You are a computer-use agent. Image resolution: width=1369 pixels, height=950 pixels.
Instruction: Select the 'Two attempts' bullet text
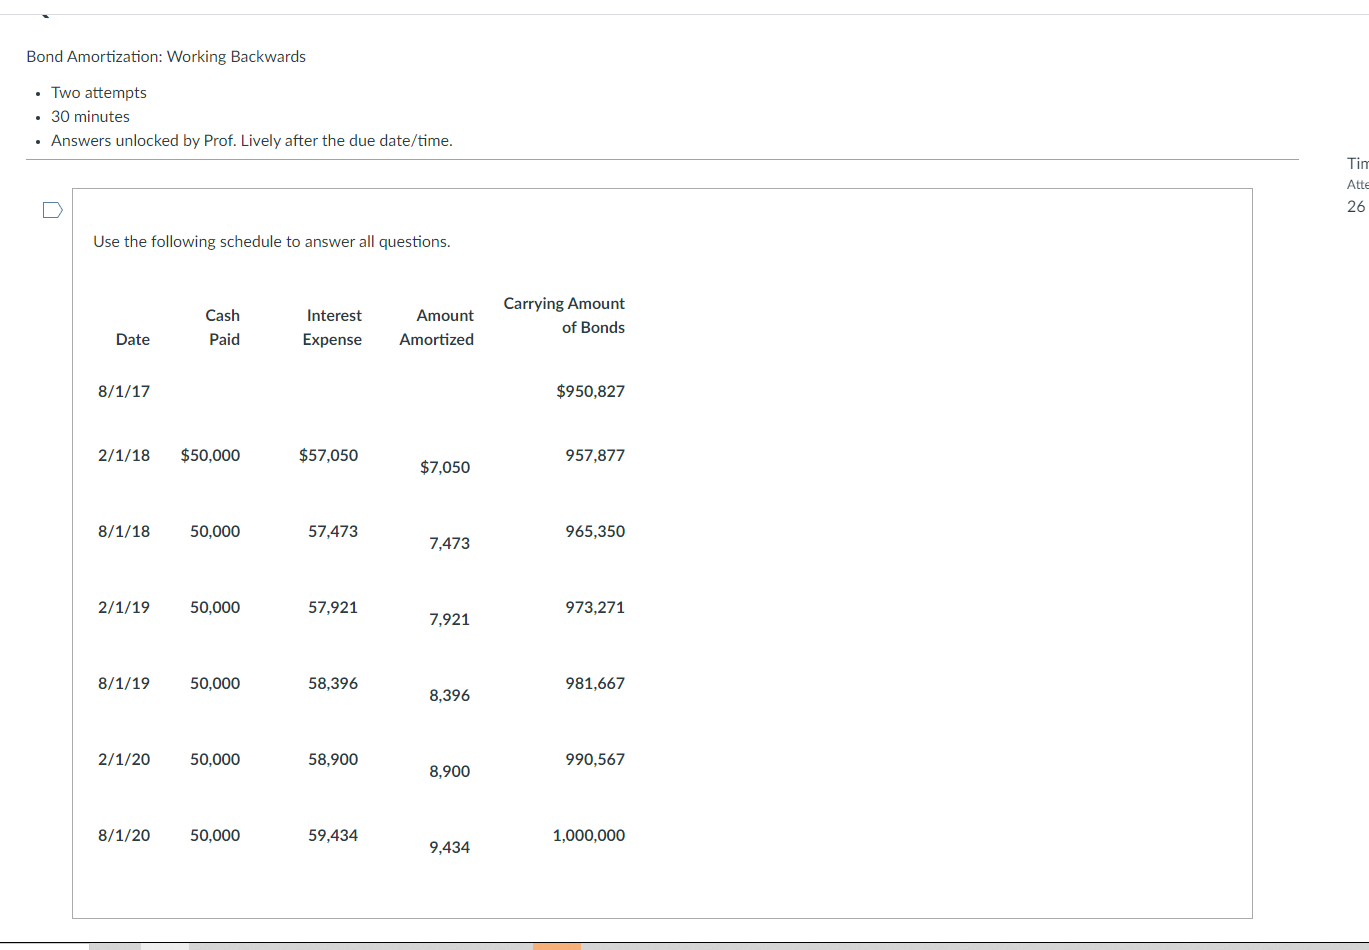(99, 93)
